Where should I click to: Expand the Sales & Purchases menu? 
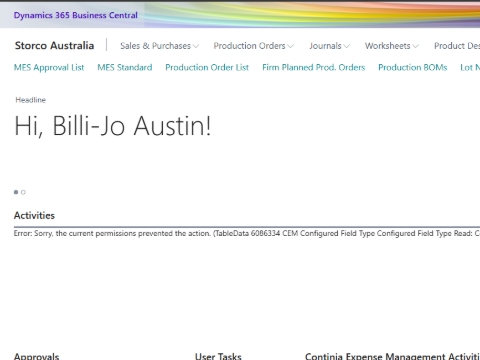point(159,46)
